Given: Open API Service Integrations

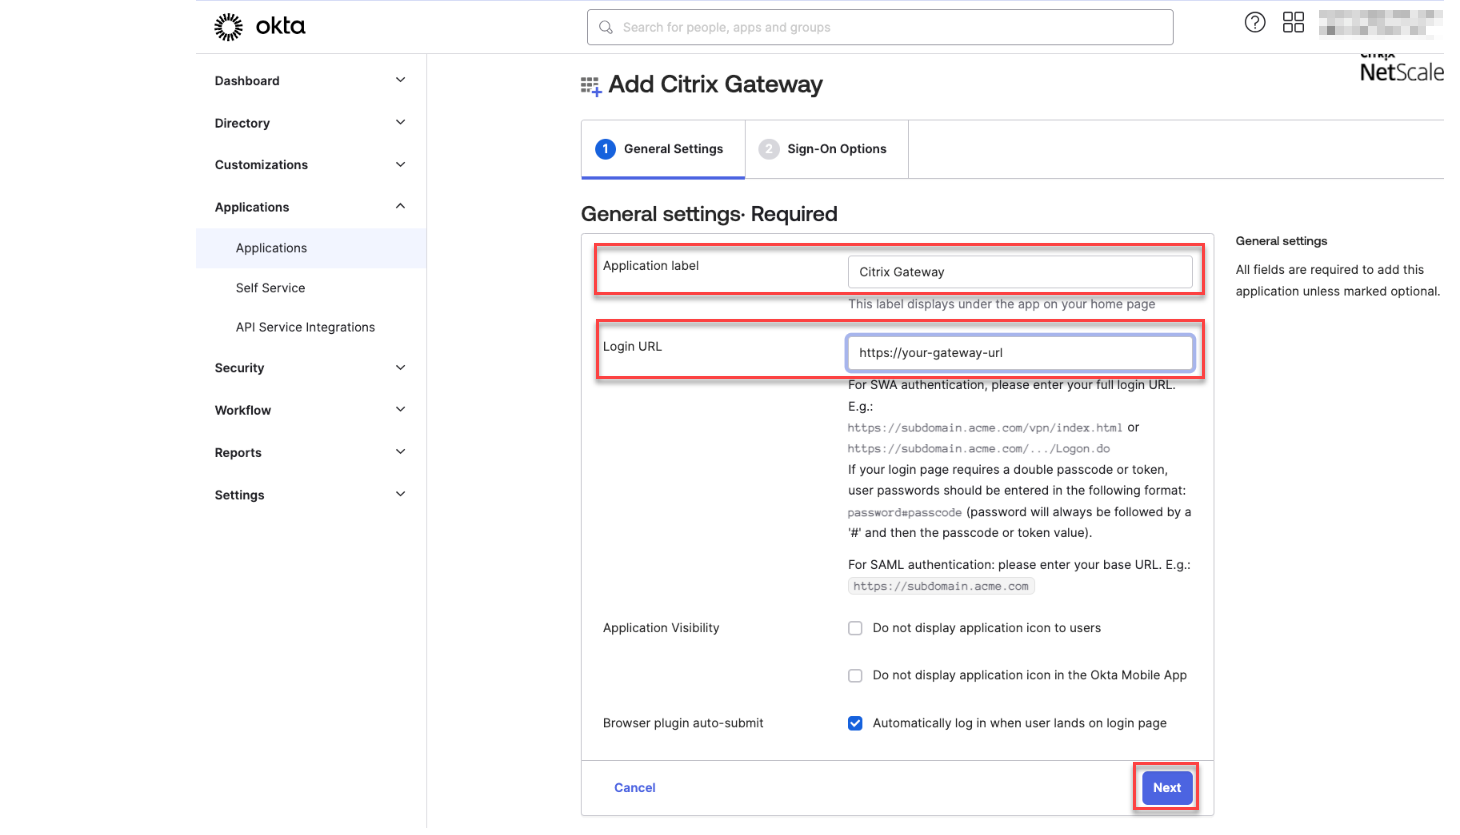Looking at the screenshot, I should [305, 327].
